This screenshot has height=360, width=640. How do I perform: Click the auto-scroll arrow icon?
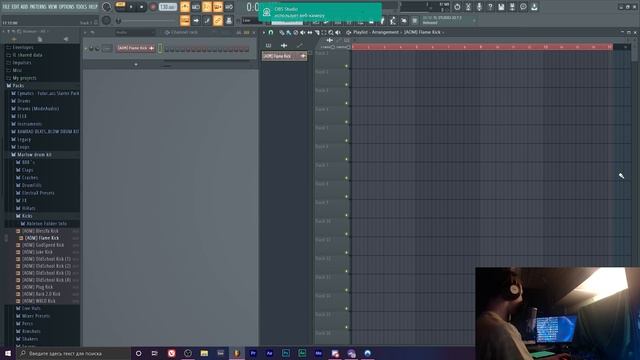[x=196, y=20]
